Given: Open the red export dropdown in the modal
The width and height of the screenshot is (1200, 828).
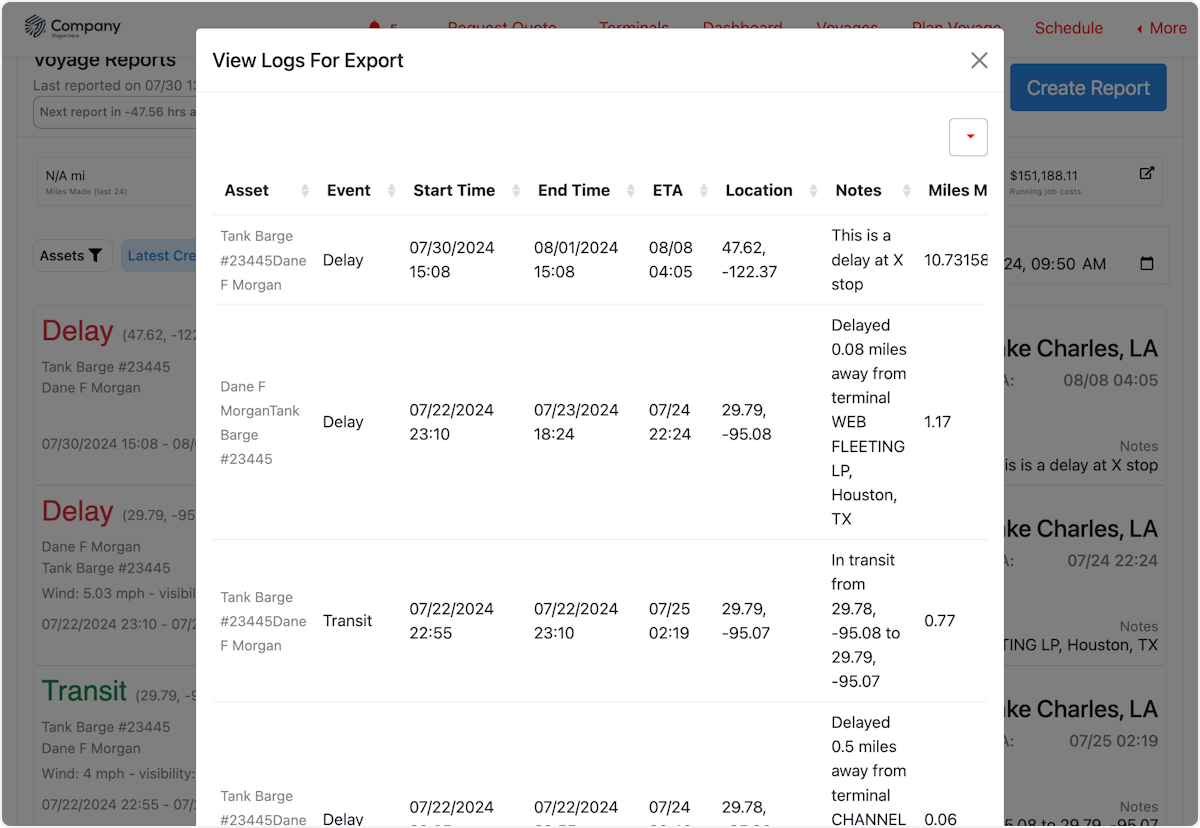Looking at the screenshot, I should point(968,136).
